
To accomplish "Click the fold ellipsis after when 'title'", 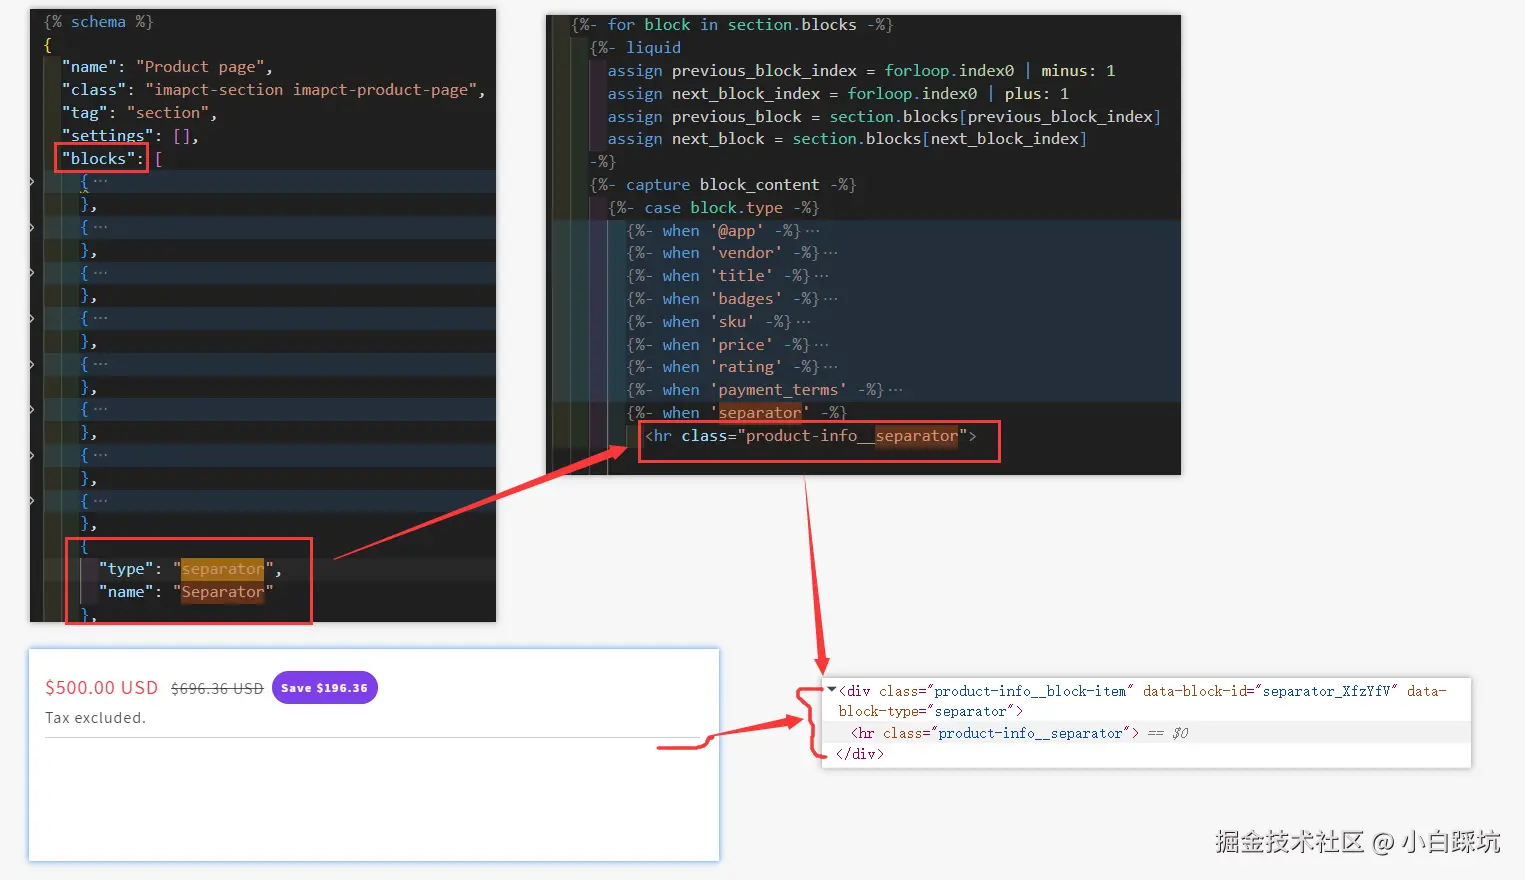I will (821, 276).
